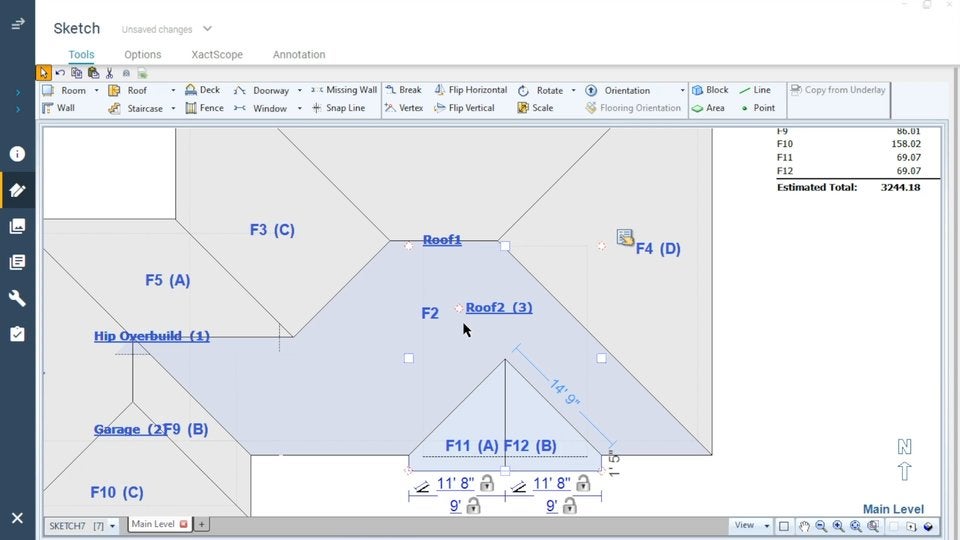Cut with the scissors icon
Image resolution: width=960 pixels, height=540 pixels.
click(110, 73)
